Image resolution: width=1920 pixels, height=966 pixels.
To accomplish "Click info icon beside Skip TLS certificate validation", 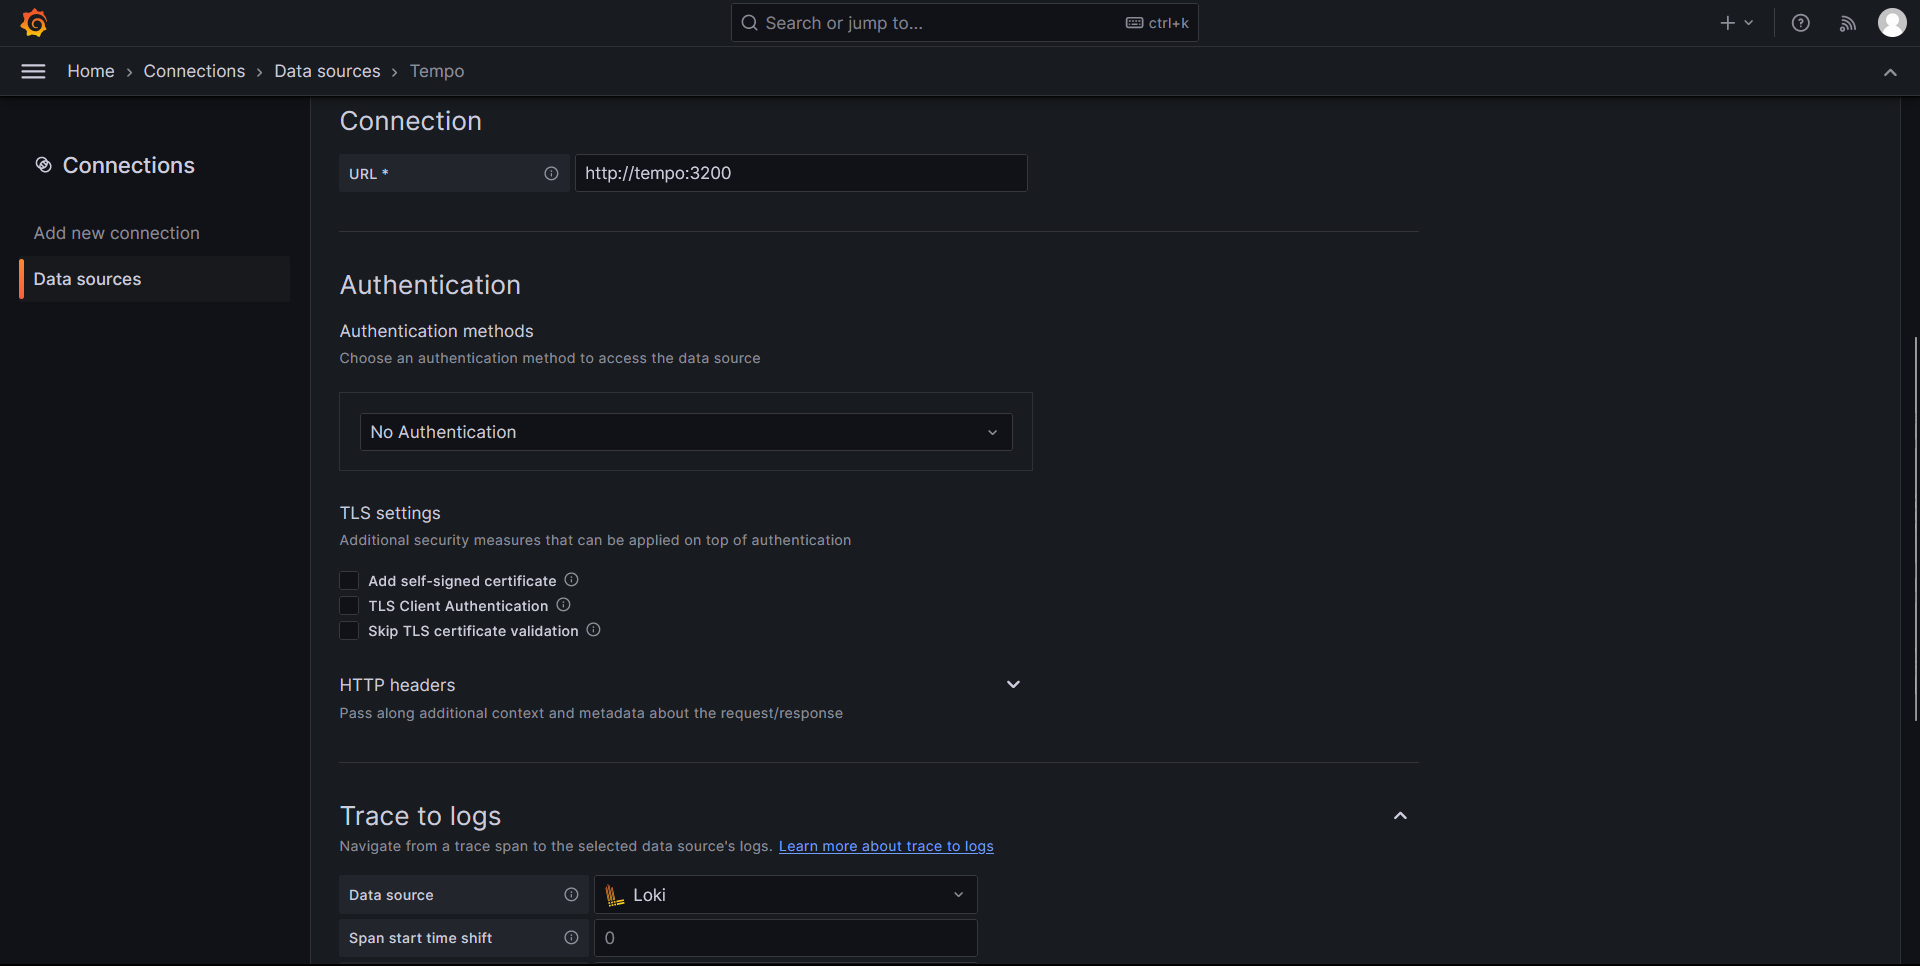I will point(593,630).
